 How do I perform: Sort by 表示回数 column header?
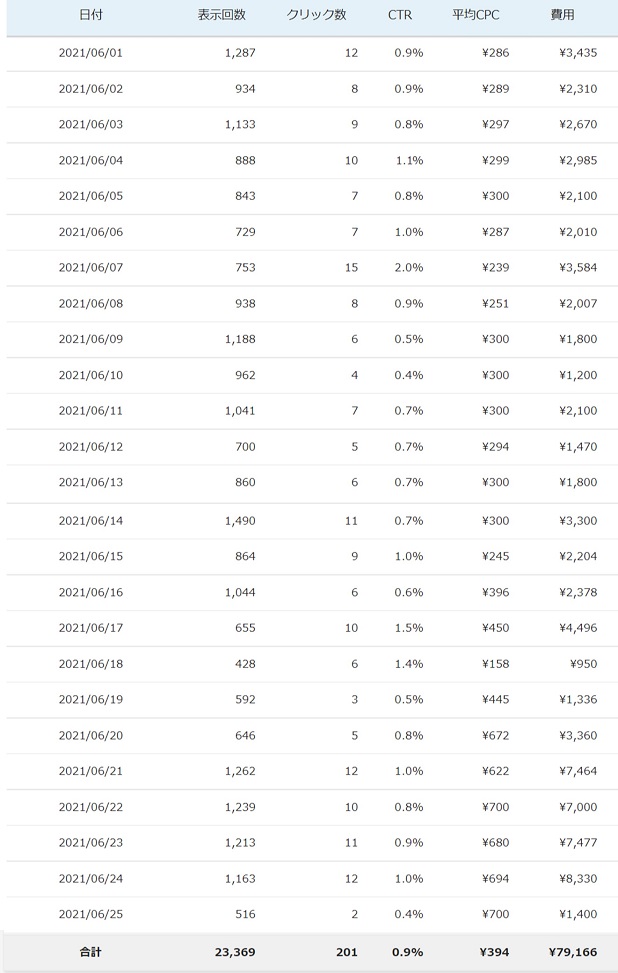point(221,16)
